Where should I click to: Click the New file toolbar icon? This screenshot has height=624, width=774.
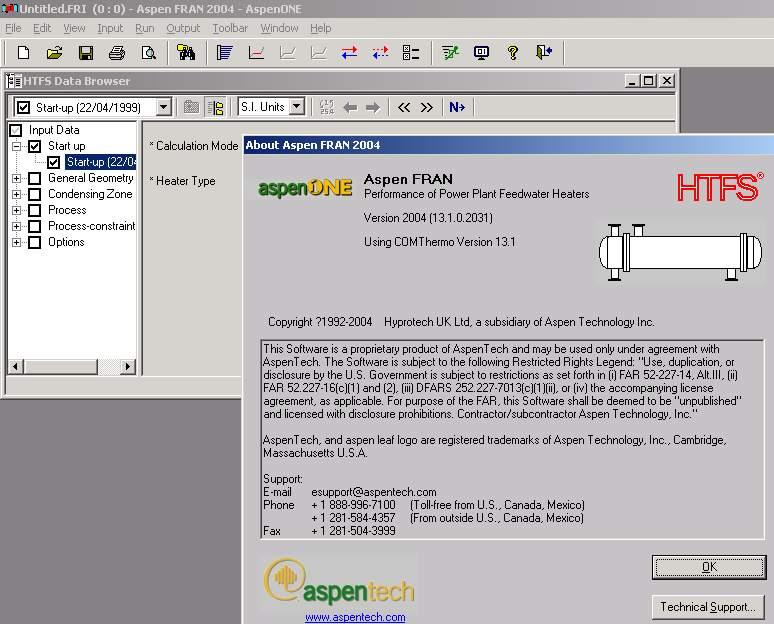pyautogui.click(x=23, y=52)
